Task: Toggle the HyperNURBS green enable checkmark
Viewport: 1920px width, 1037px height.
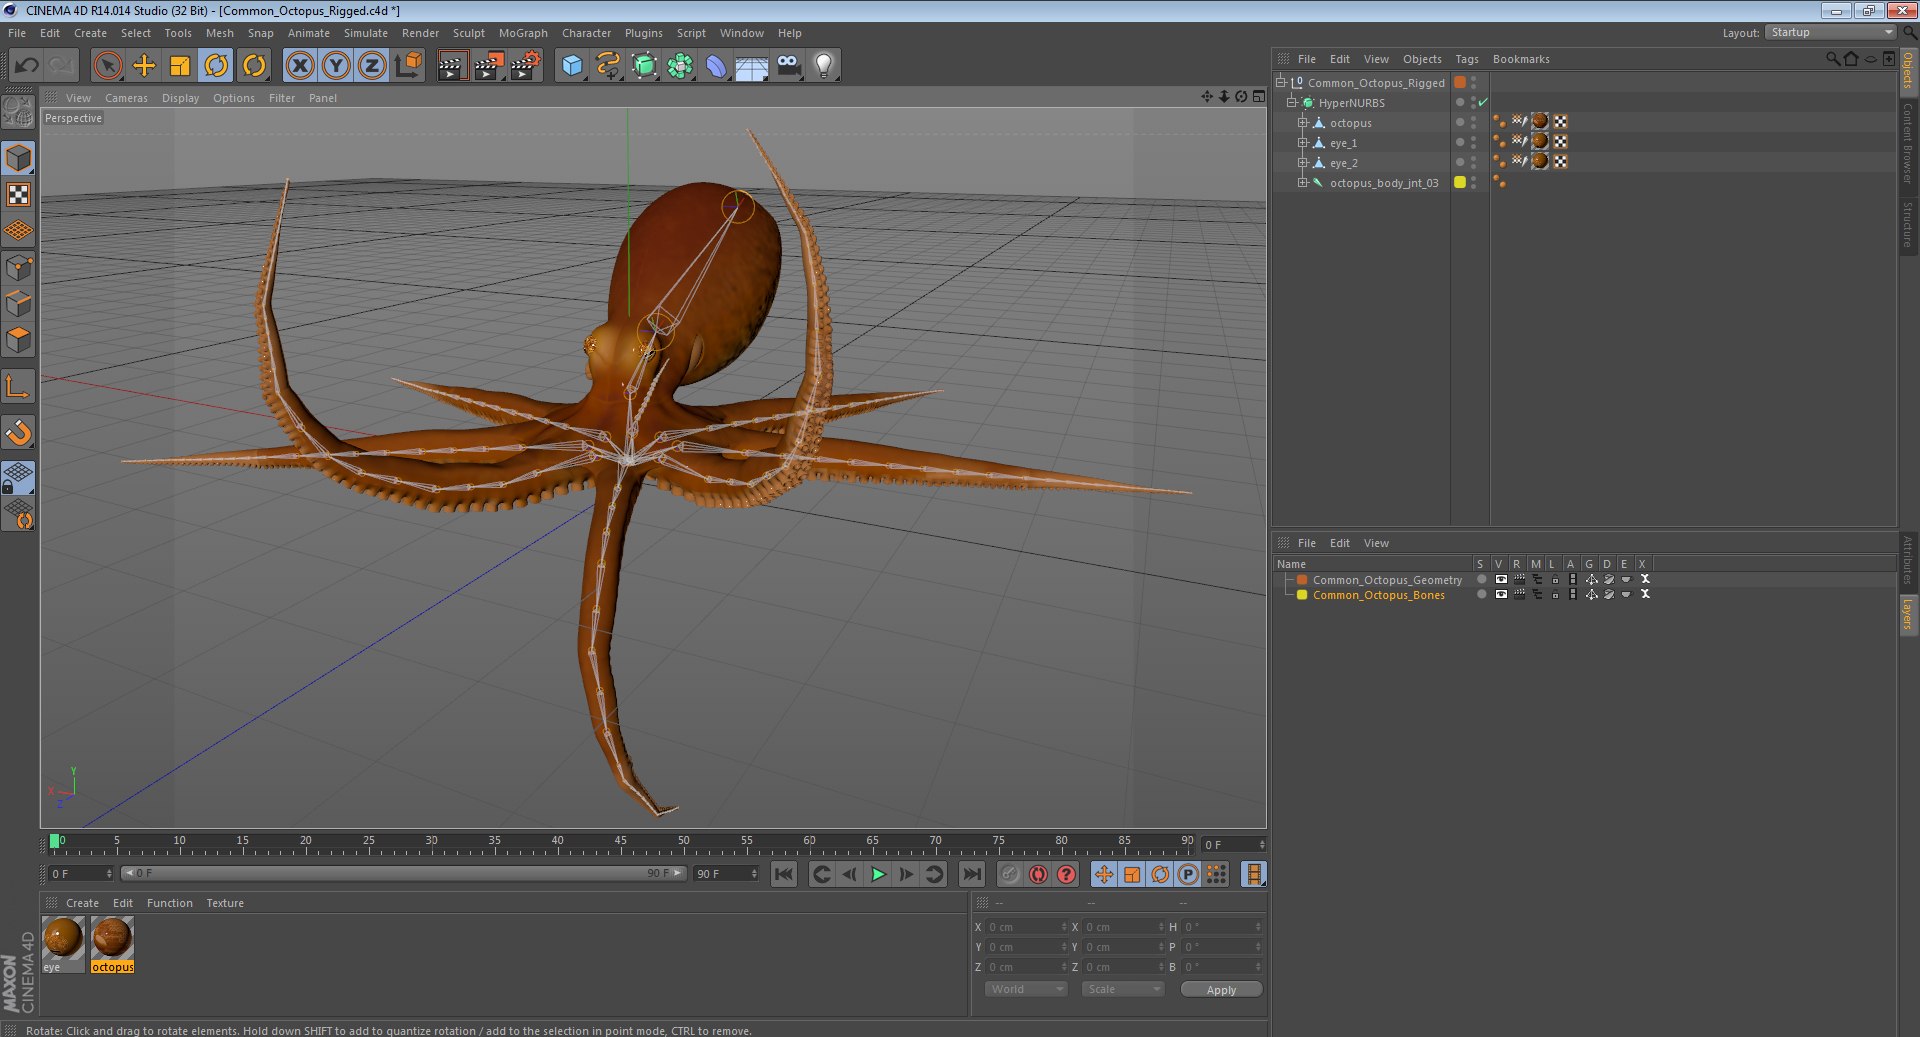Action: click(x=1483, y=103)
